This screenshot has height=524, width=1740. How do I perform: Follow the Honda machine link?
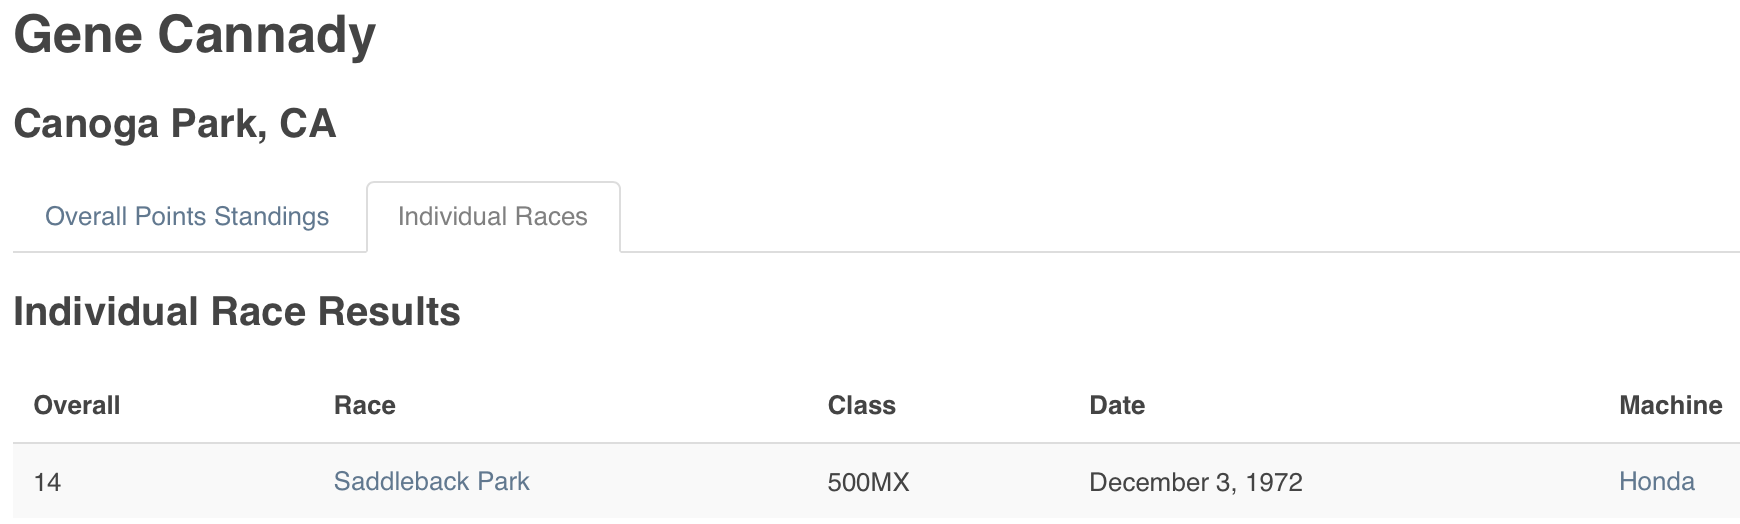pos(1657,482)
